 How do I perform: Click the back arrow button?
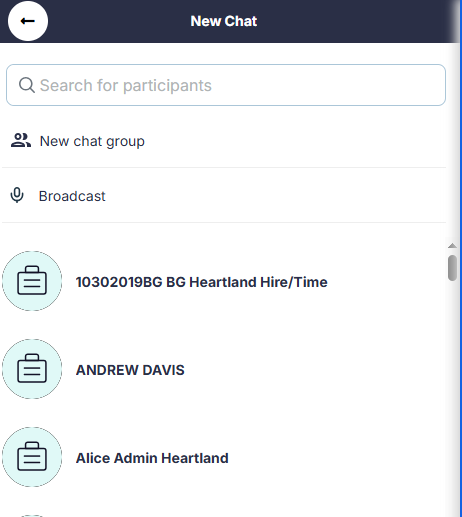(x=28, y=21)
